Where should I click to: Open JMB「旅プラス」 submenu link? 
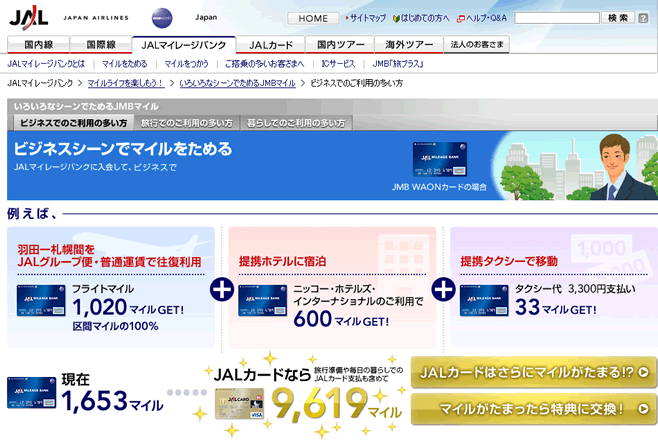pyautogui.click(x=398, y=64)
